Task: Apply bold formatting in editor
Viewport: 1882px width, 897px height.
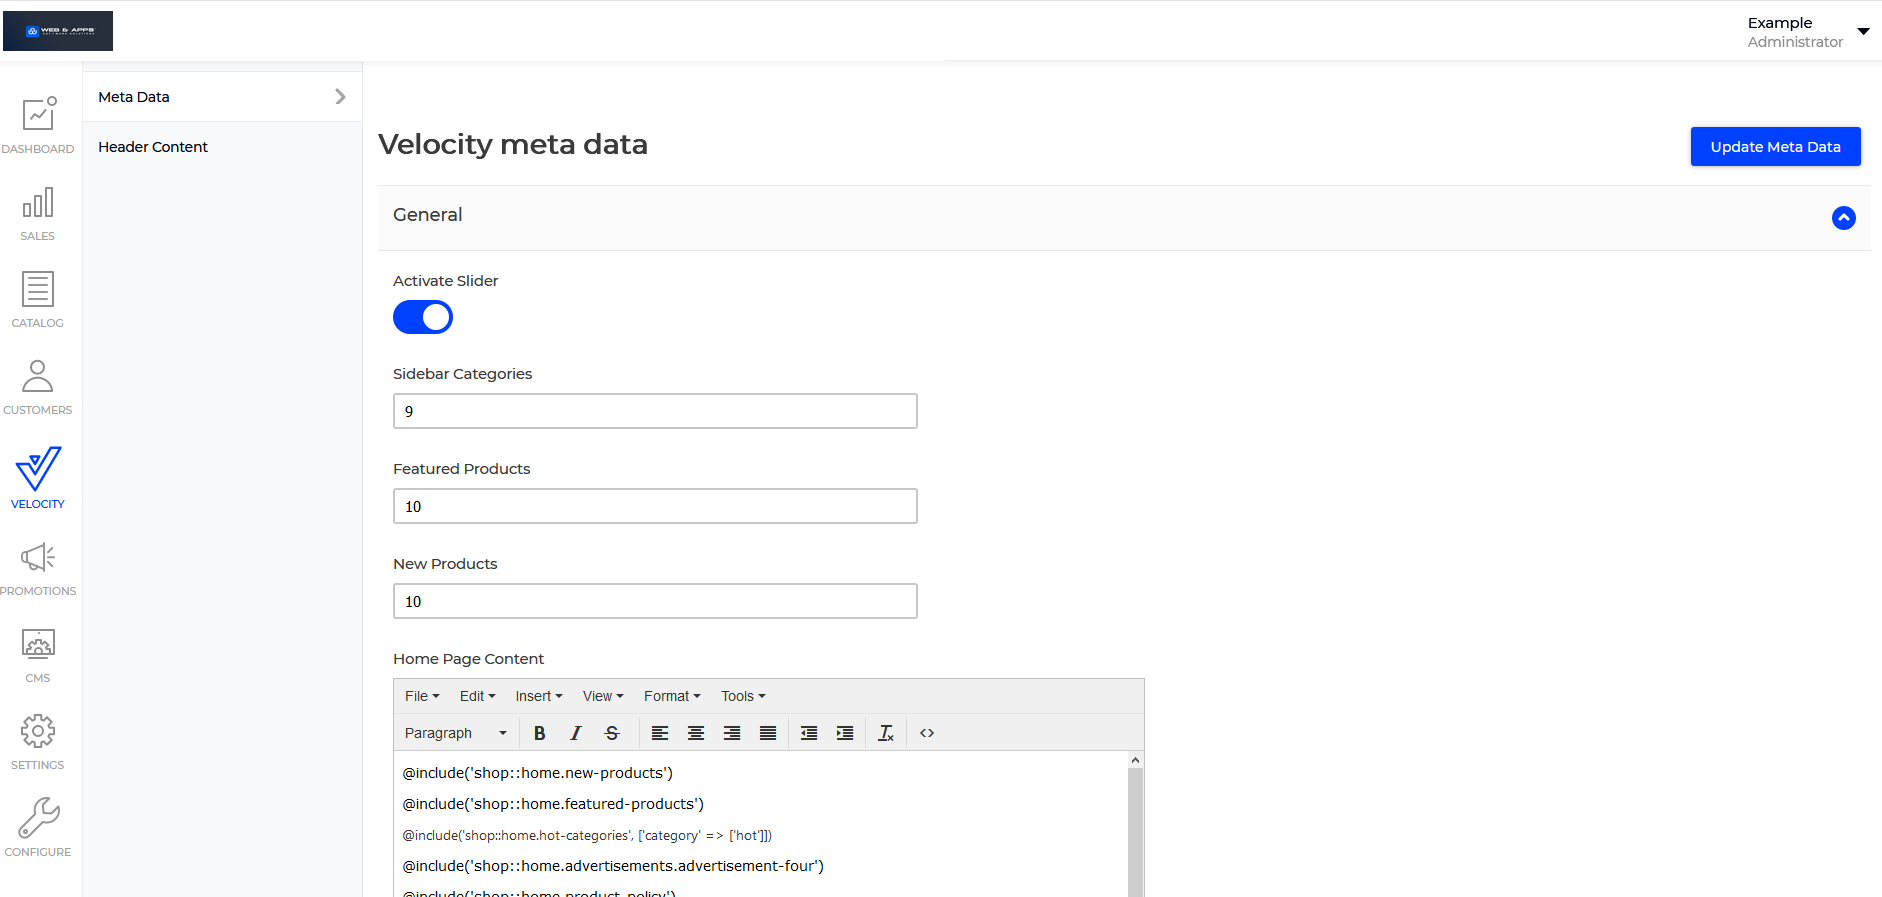Action: [539, 733]
